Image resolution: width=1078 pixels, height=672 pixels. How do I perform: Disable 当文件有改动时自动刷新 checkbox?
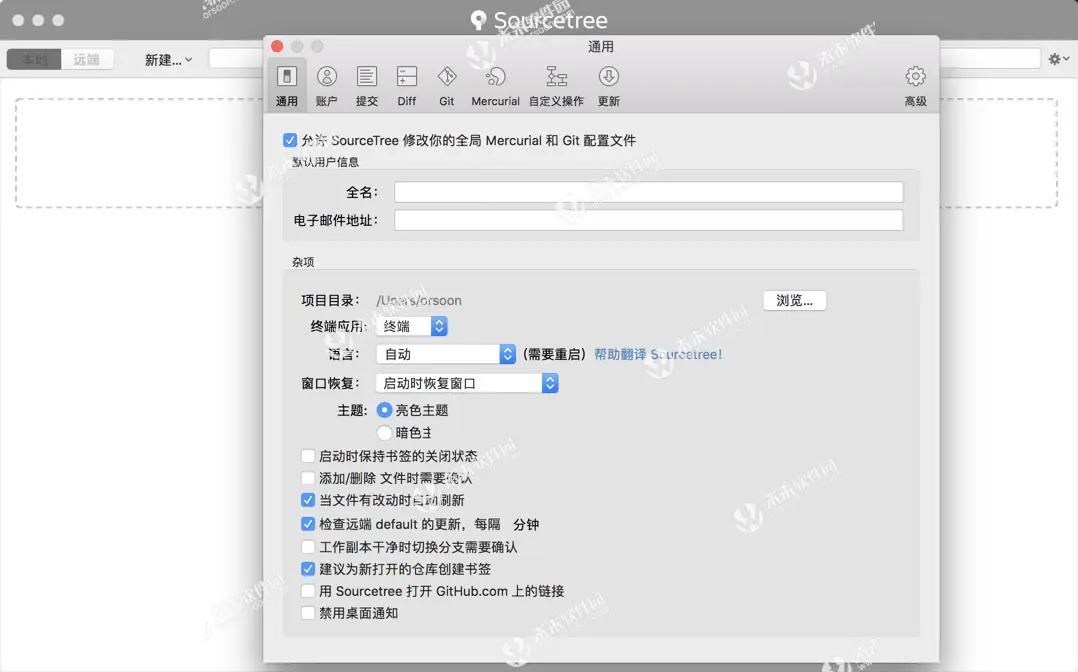point(308,500)
